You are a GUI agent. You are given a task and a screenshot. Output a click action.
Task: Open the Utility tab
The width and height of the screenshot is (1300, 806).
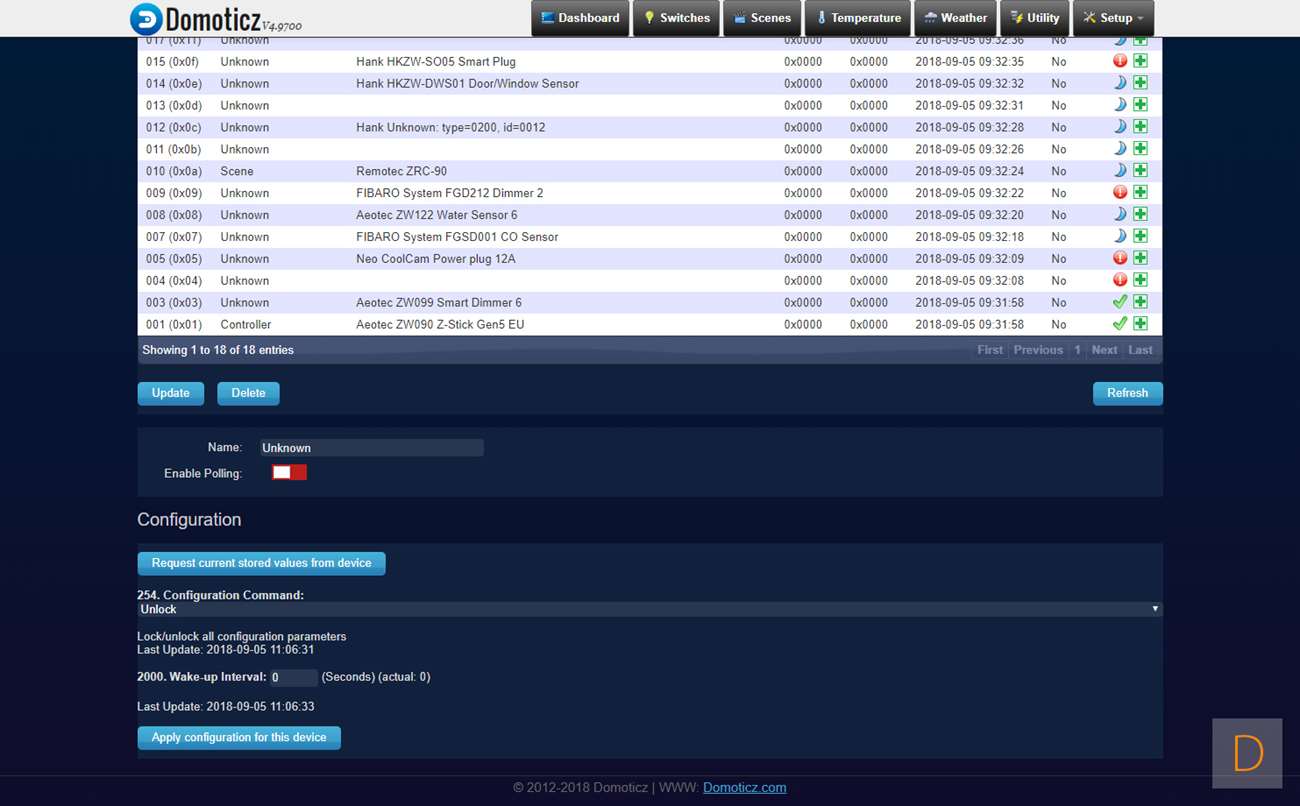click(1034, 18)
